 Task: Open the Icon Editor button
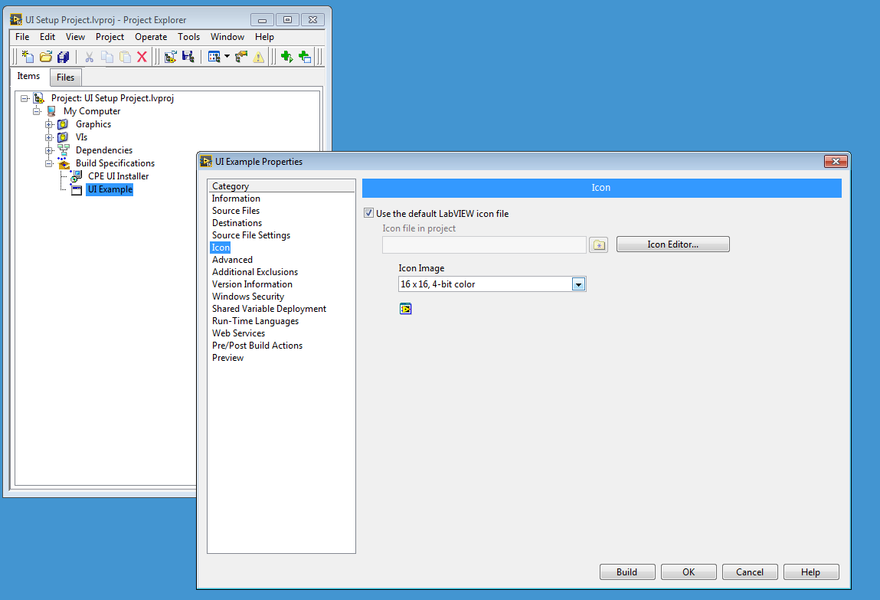[672, 244]
